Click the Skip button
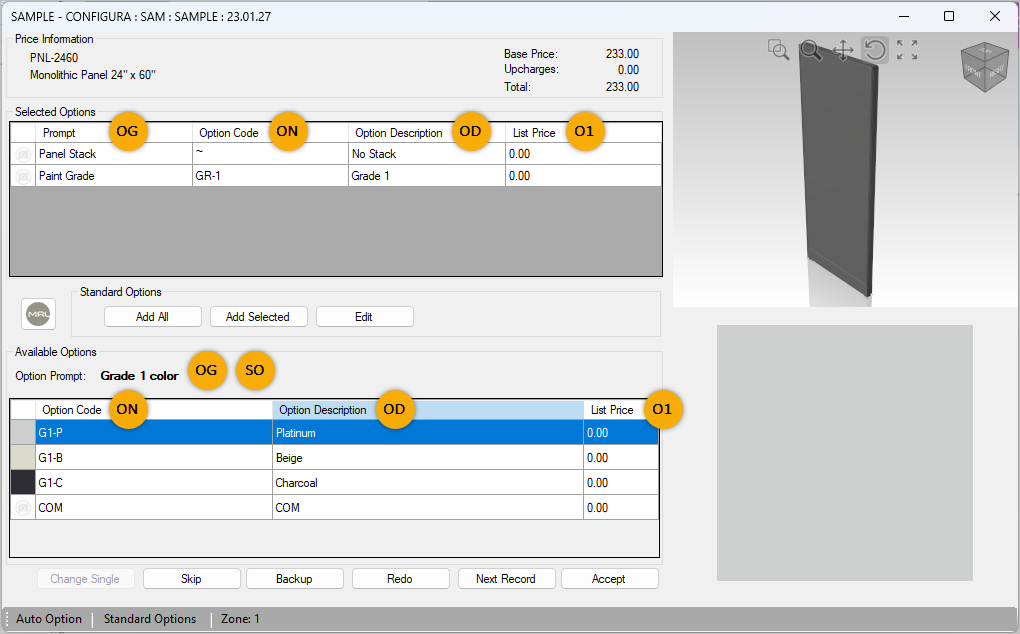This screenshot has width=1020, height=634. pyautogui.click(x=191, y=578)
